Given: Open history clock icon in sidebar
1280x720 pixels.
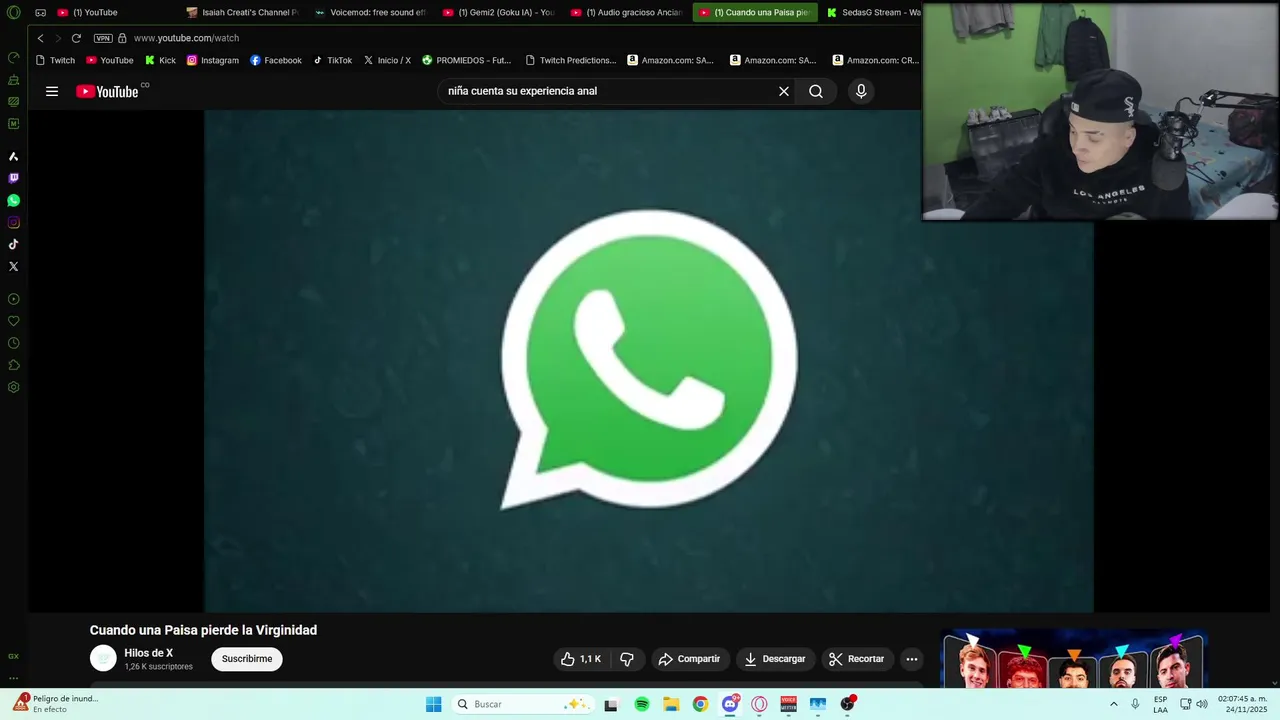Looking at the screenshot, I should (13, 343).
